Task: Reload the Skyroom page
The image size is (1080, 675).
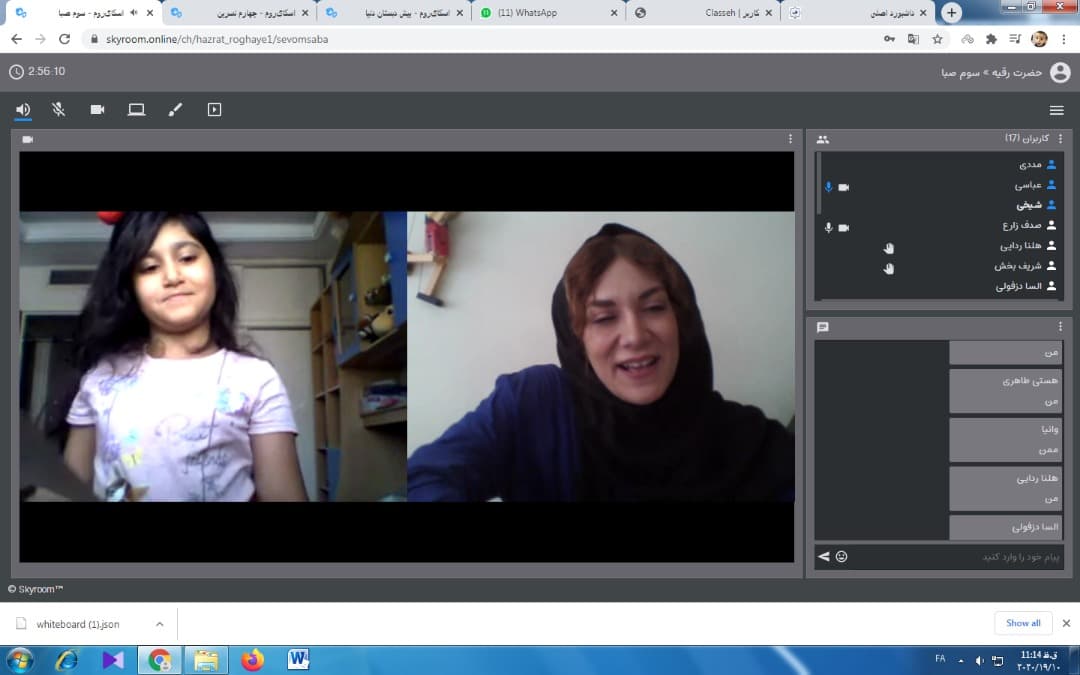Action: click(64, 39)
